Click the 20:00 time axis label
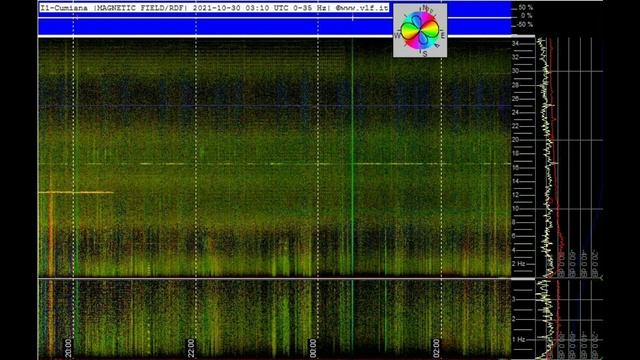 pyautogui.click(x=68, y=348)
